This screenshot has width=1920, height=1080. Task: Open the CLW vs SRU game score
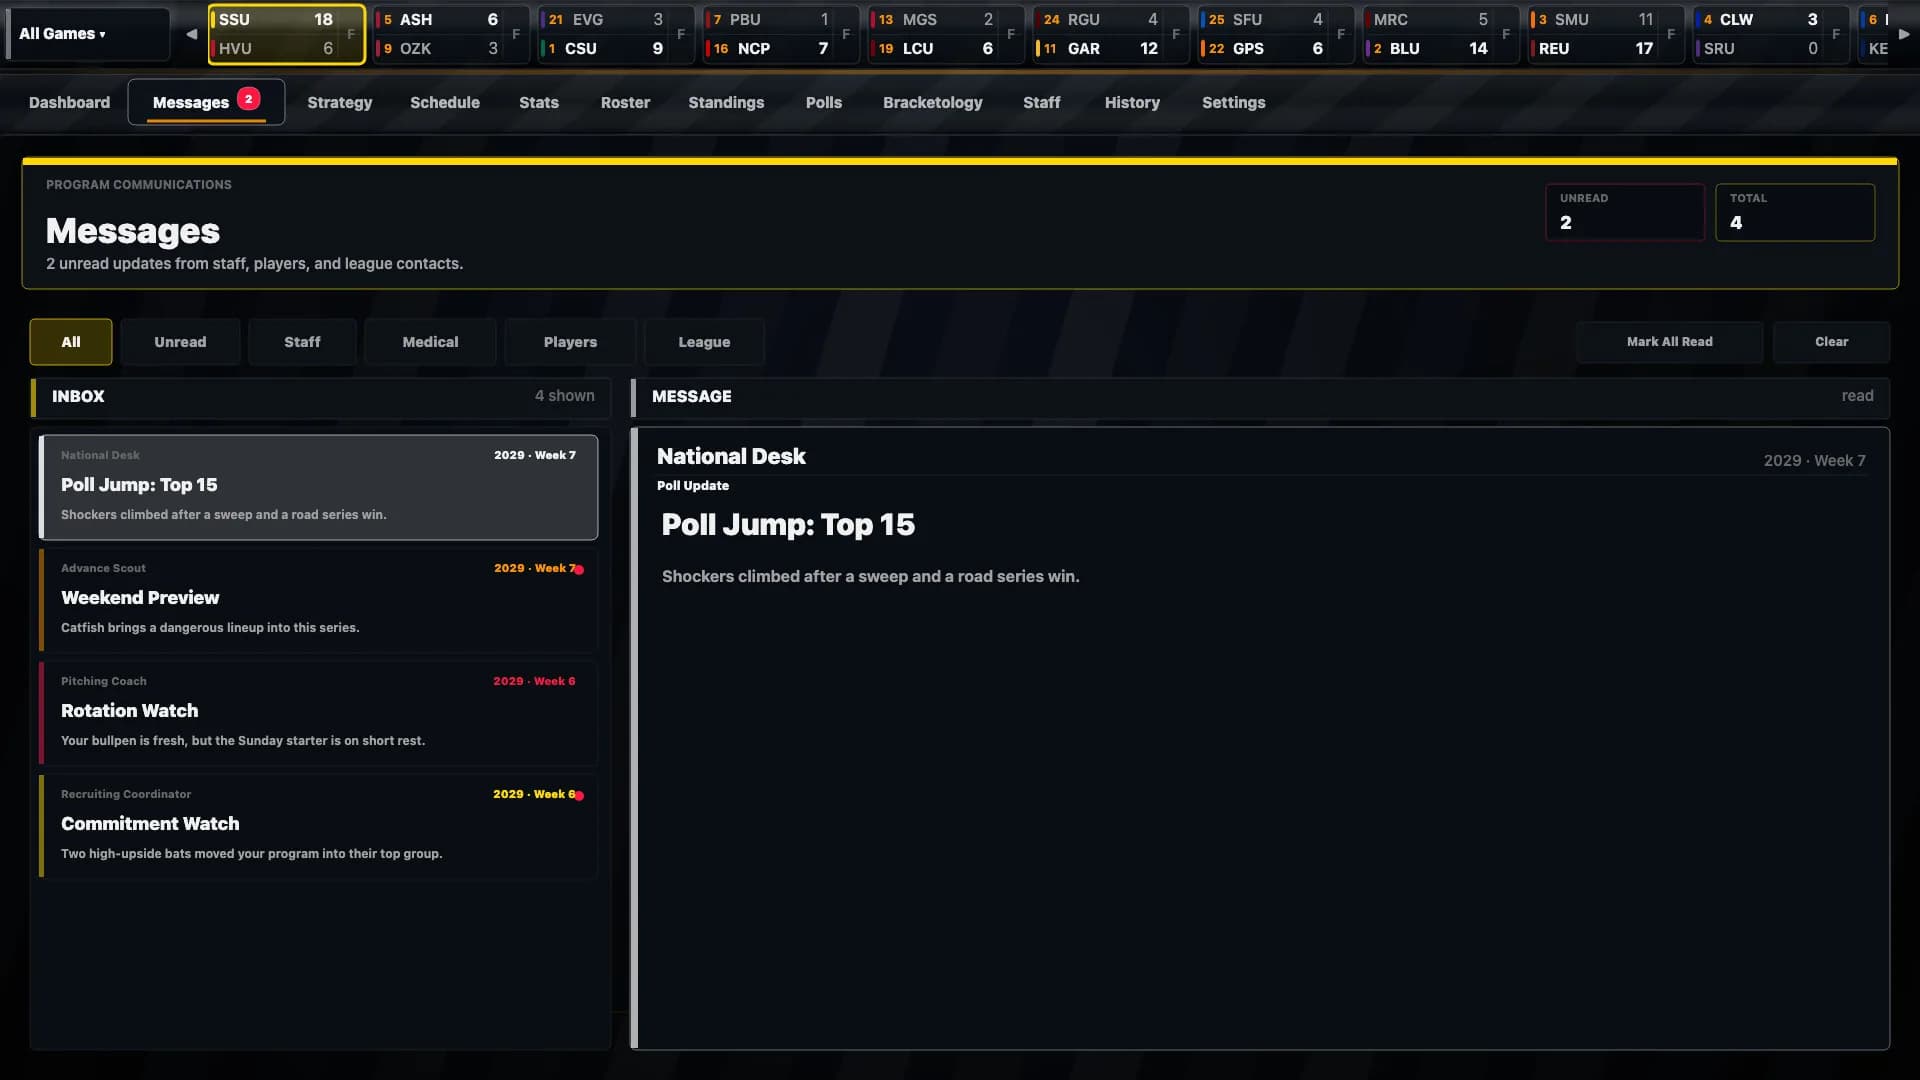pyautogui.click(x=1771, y=34)
